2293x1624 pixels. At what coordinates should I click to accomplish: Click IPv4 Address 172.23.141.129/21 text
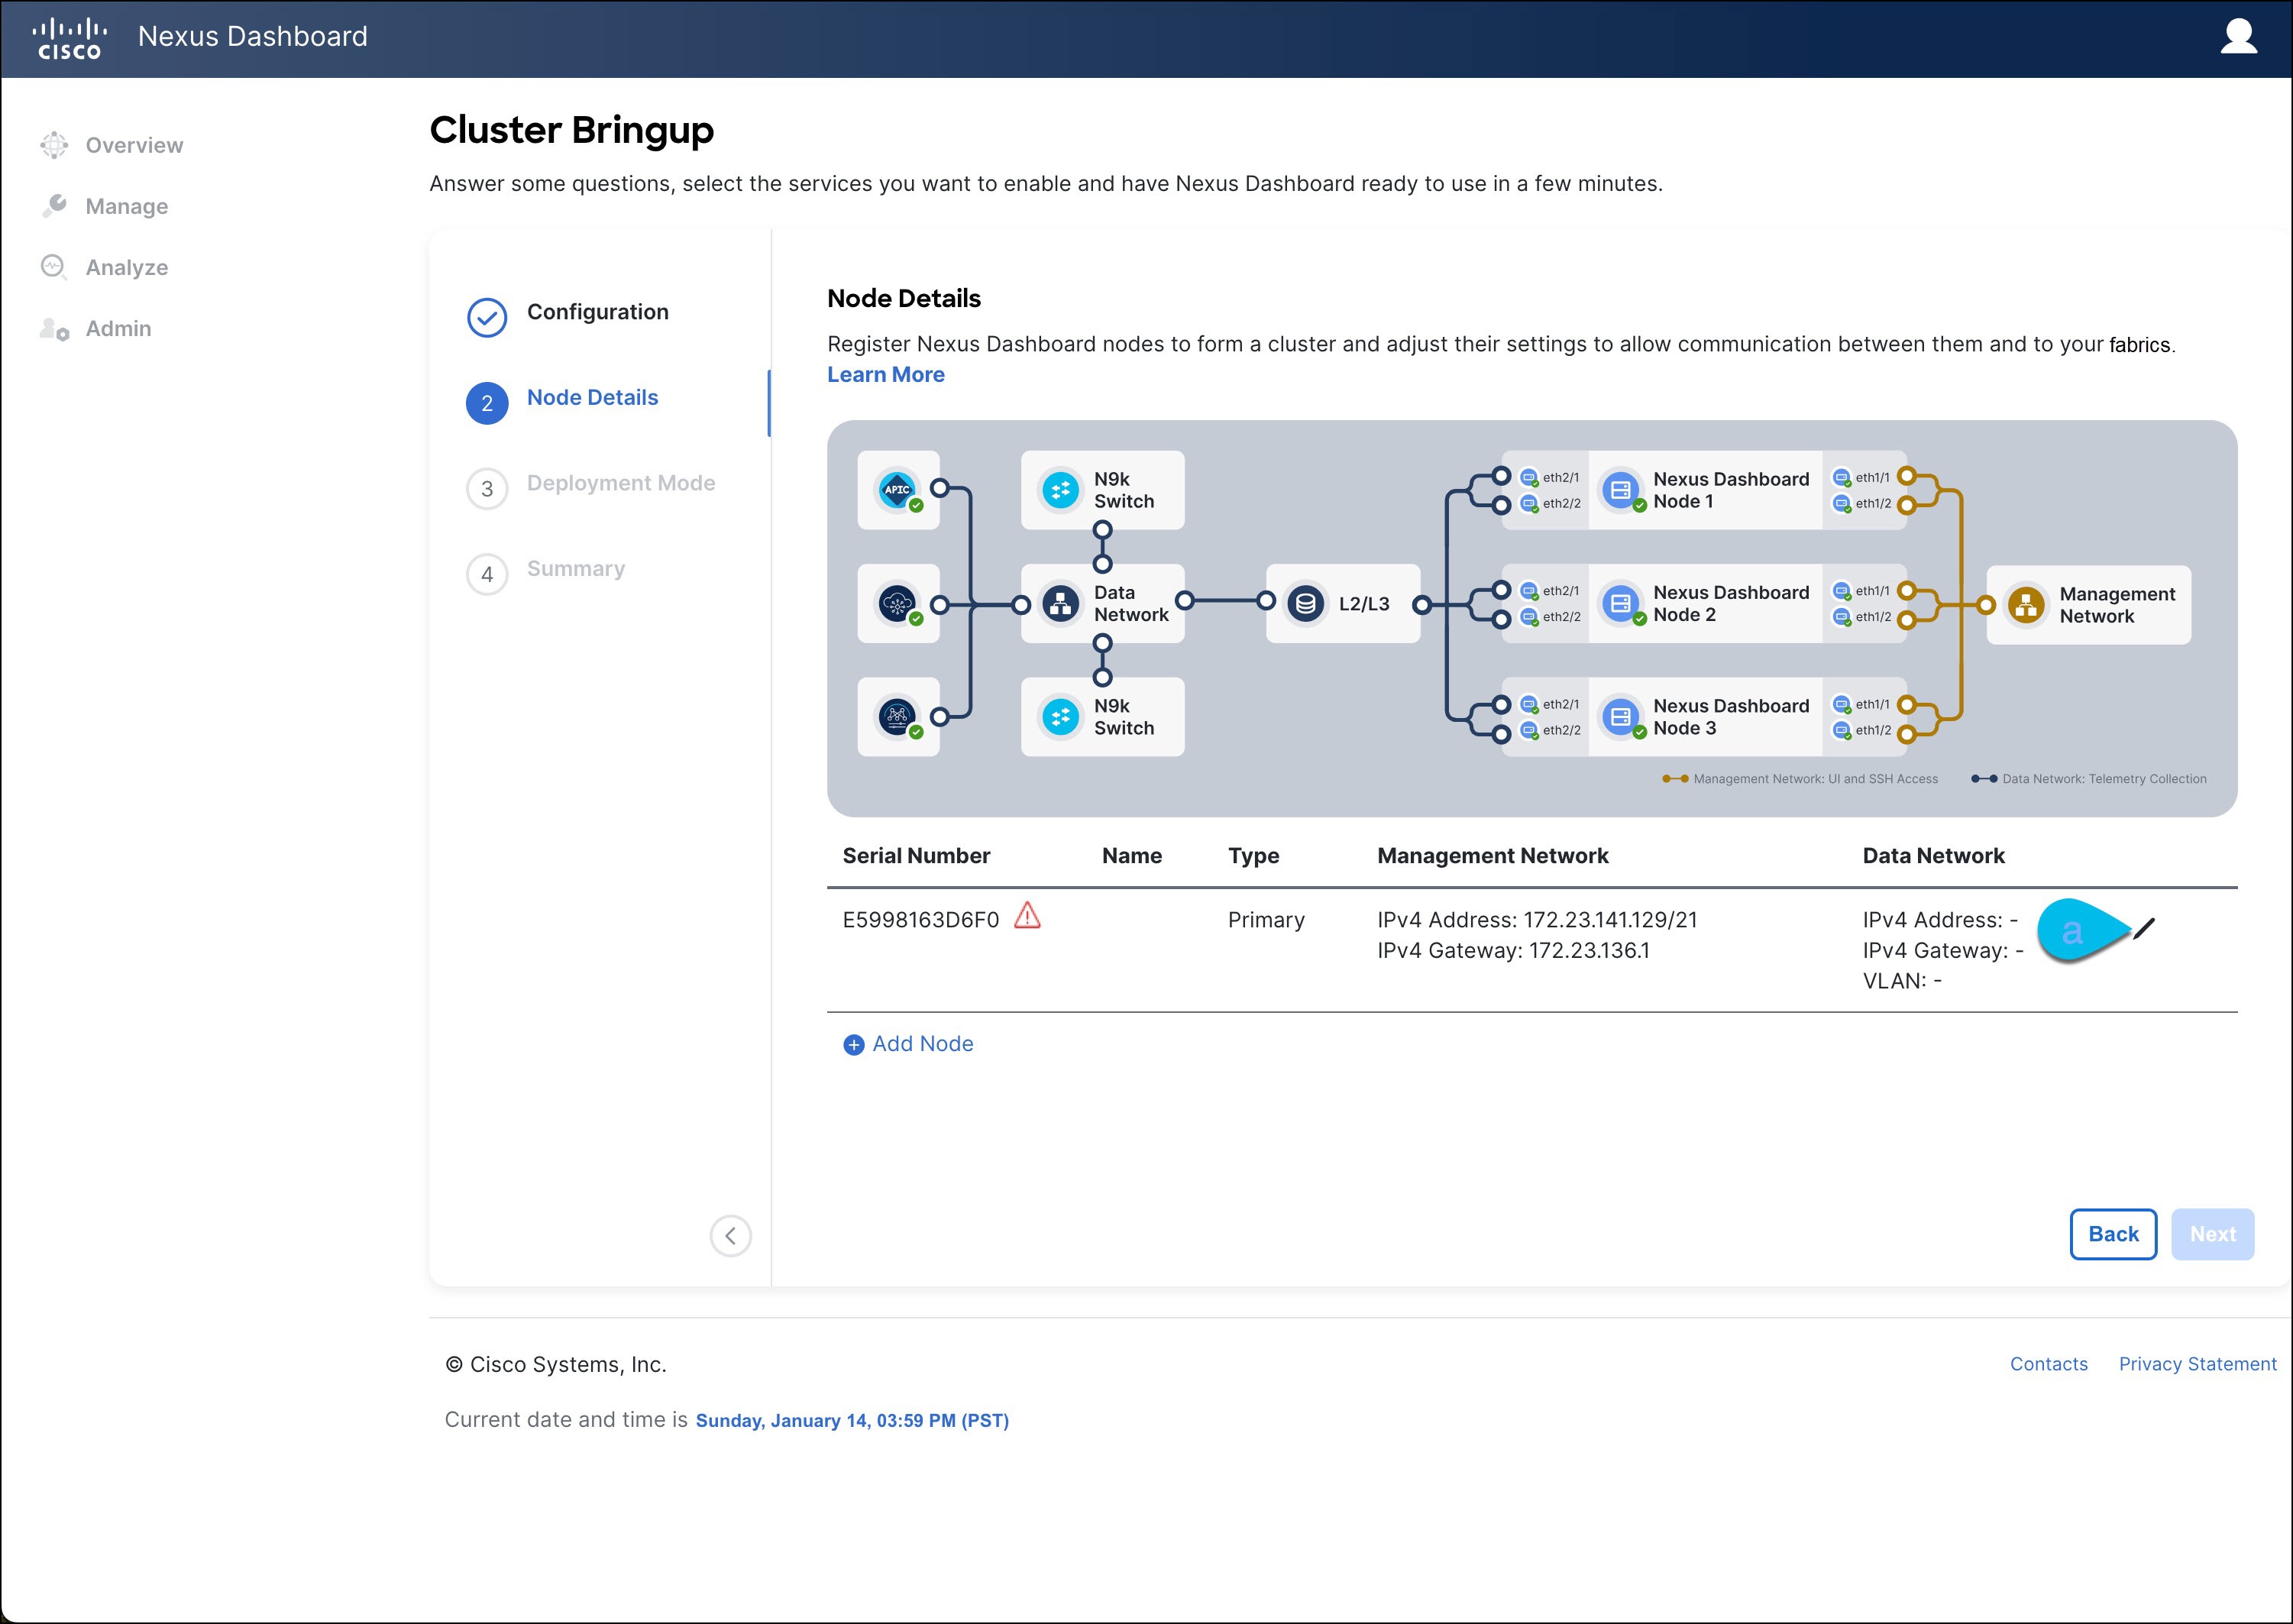1537,920
